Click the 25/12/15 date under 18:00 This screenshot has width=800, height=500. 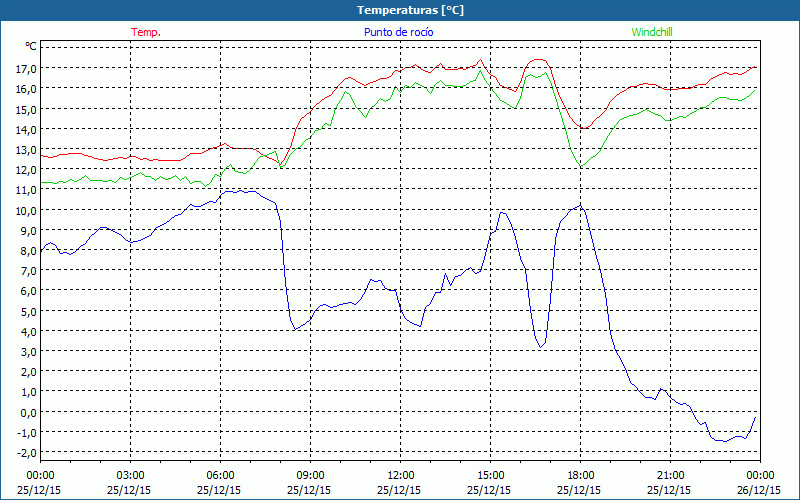point(579,490)
